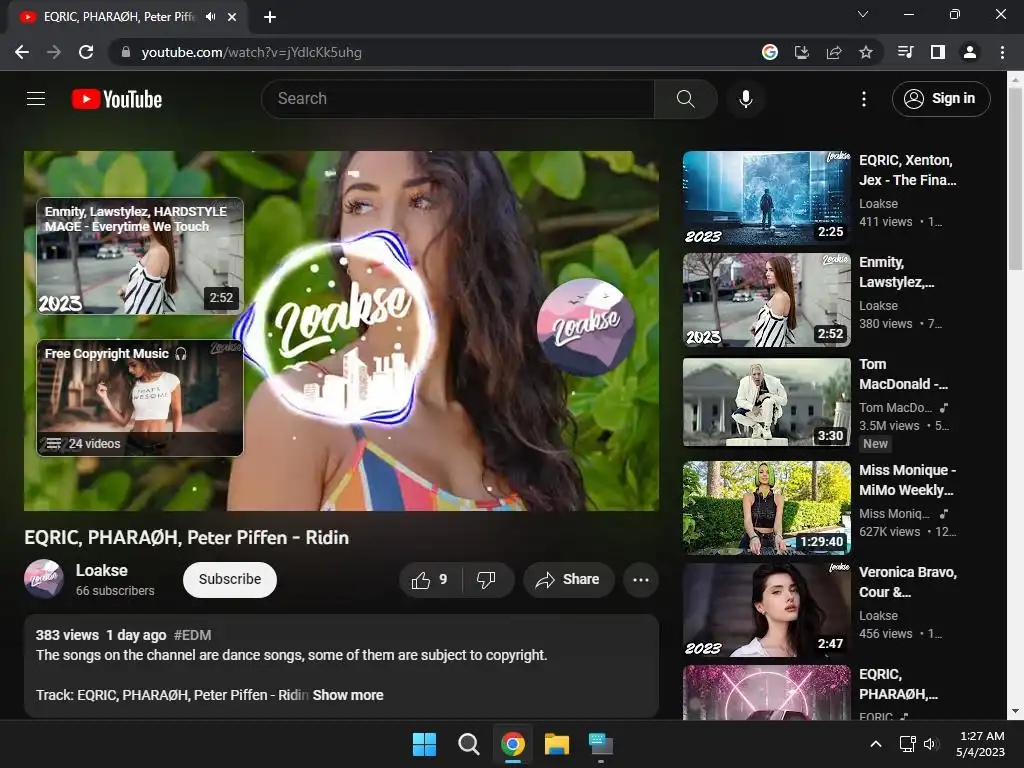1024x768 pixels.
Task: Open Veronica Bravo recommended video thumbnail
Action: pos(767,610)
